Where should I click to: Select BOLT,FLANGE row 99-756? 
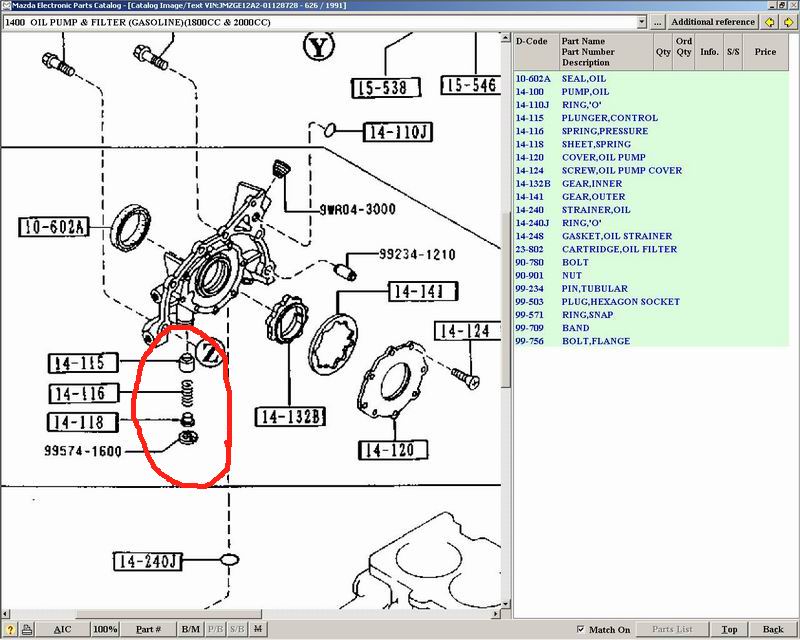[652, 341]
